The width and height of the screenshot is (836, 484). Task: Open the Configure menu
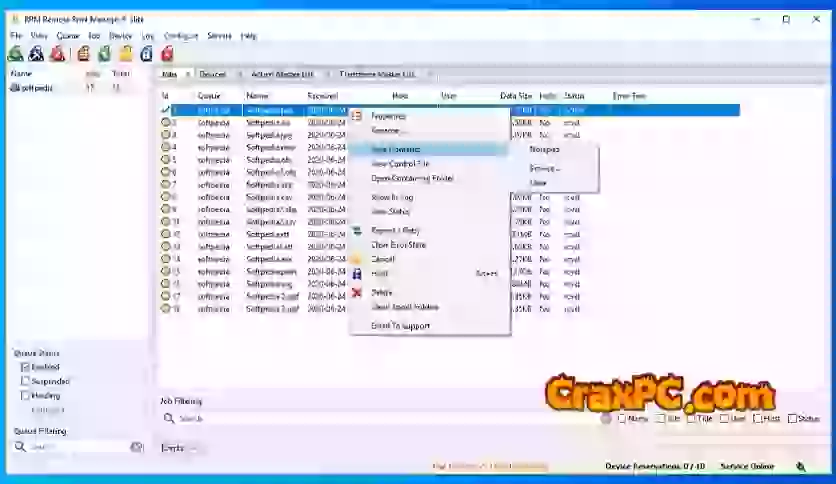(x=181, y=36)
